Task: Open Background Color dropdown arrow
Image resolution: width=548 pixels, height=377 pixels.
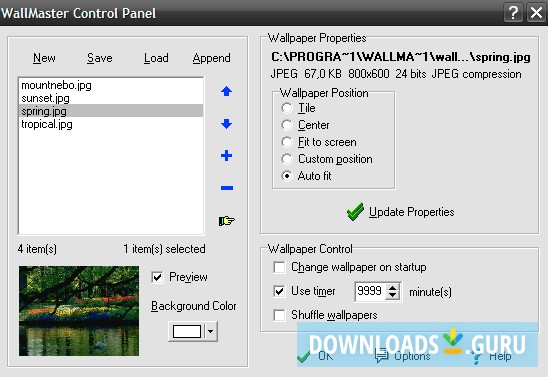Action: [x=210, y=331]
